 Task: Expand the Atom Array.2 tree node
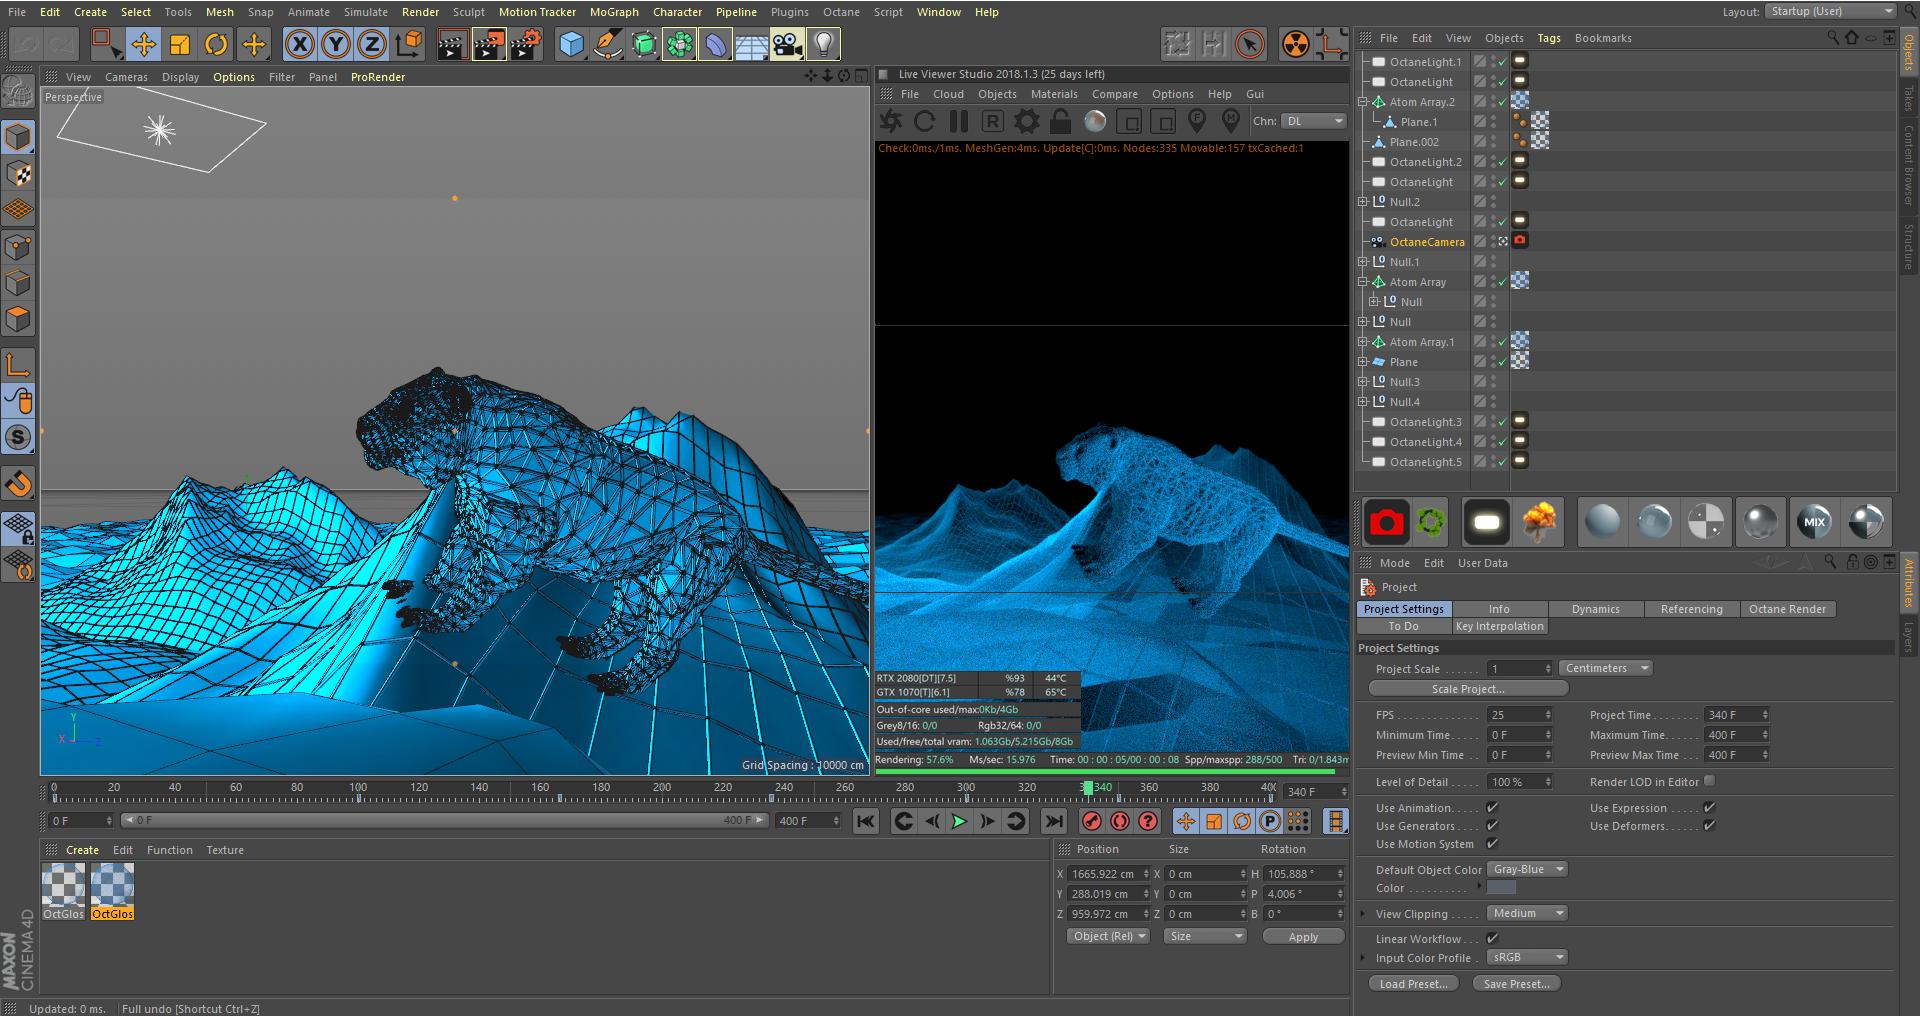1362,102
